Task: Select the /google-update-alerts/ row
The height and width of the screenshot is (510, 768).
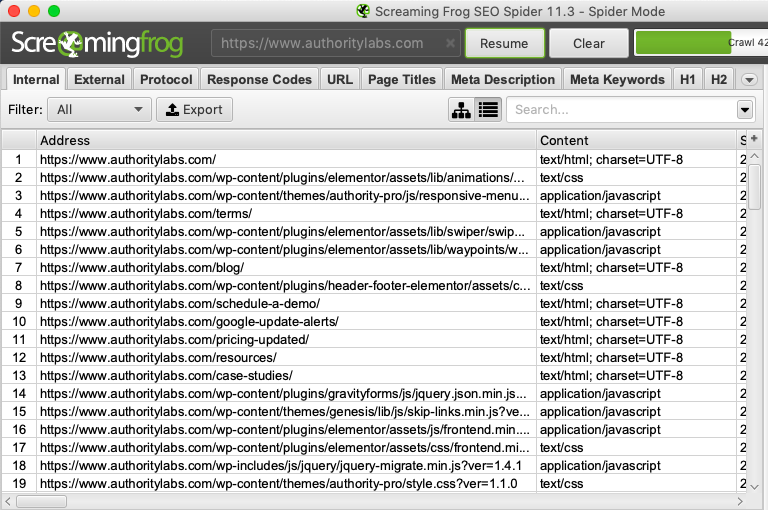Action: click(x=374, y=321)
